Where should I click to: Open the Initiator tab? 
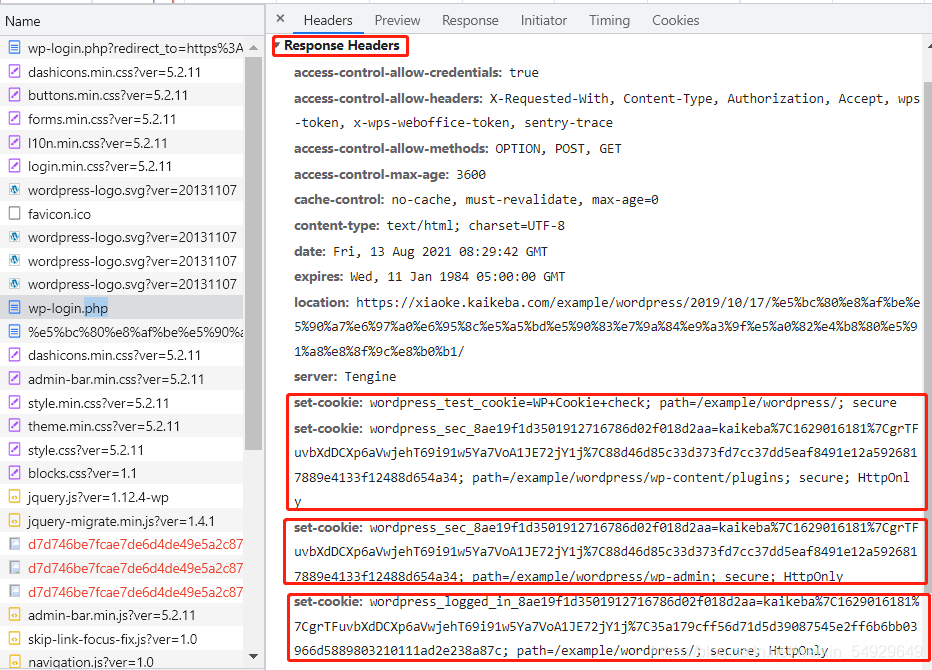[543, 20]
